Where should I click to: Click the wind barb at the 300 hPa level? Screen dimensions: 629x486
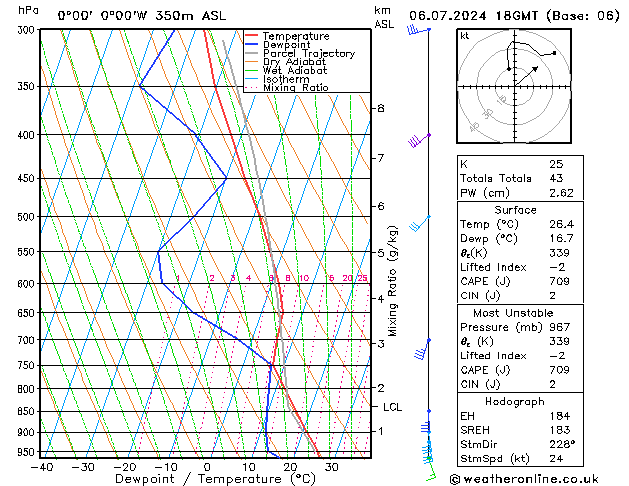[x=418, y=30]
